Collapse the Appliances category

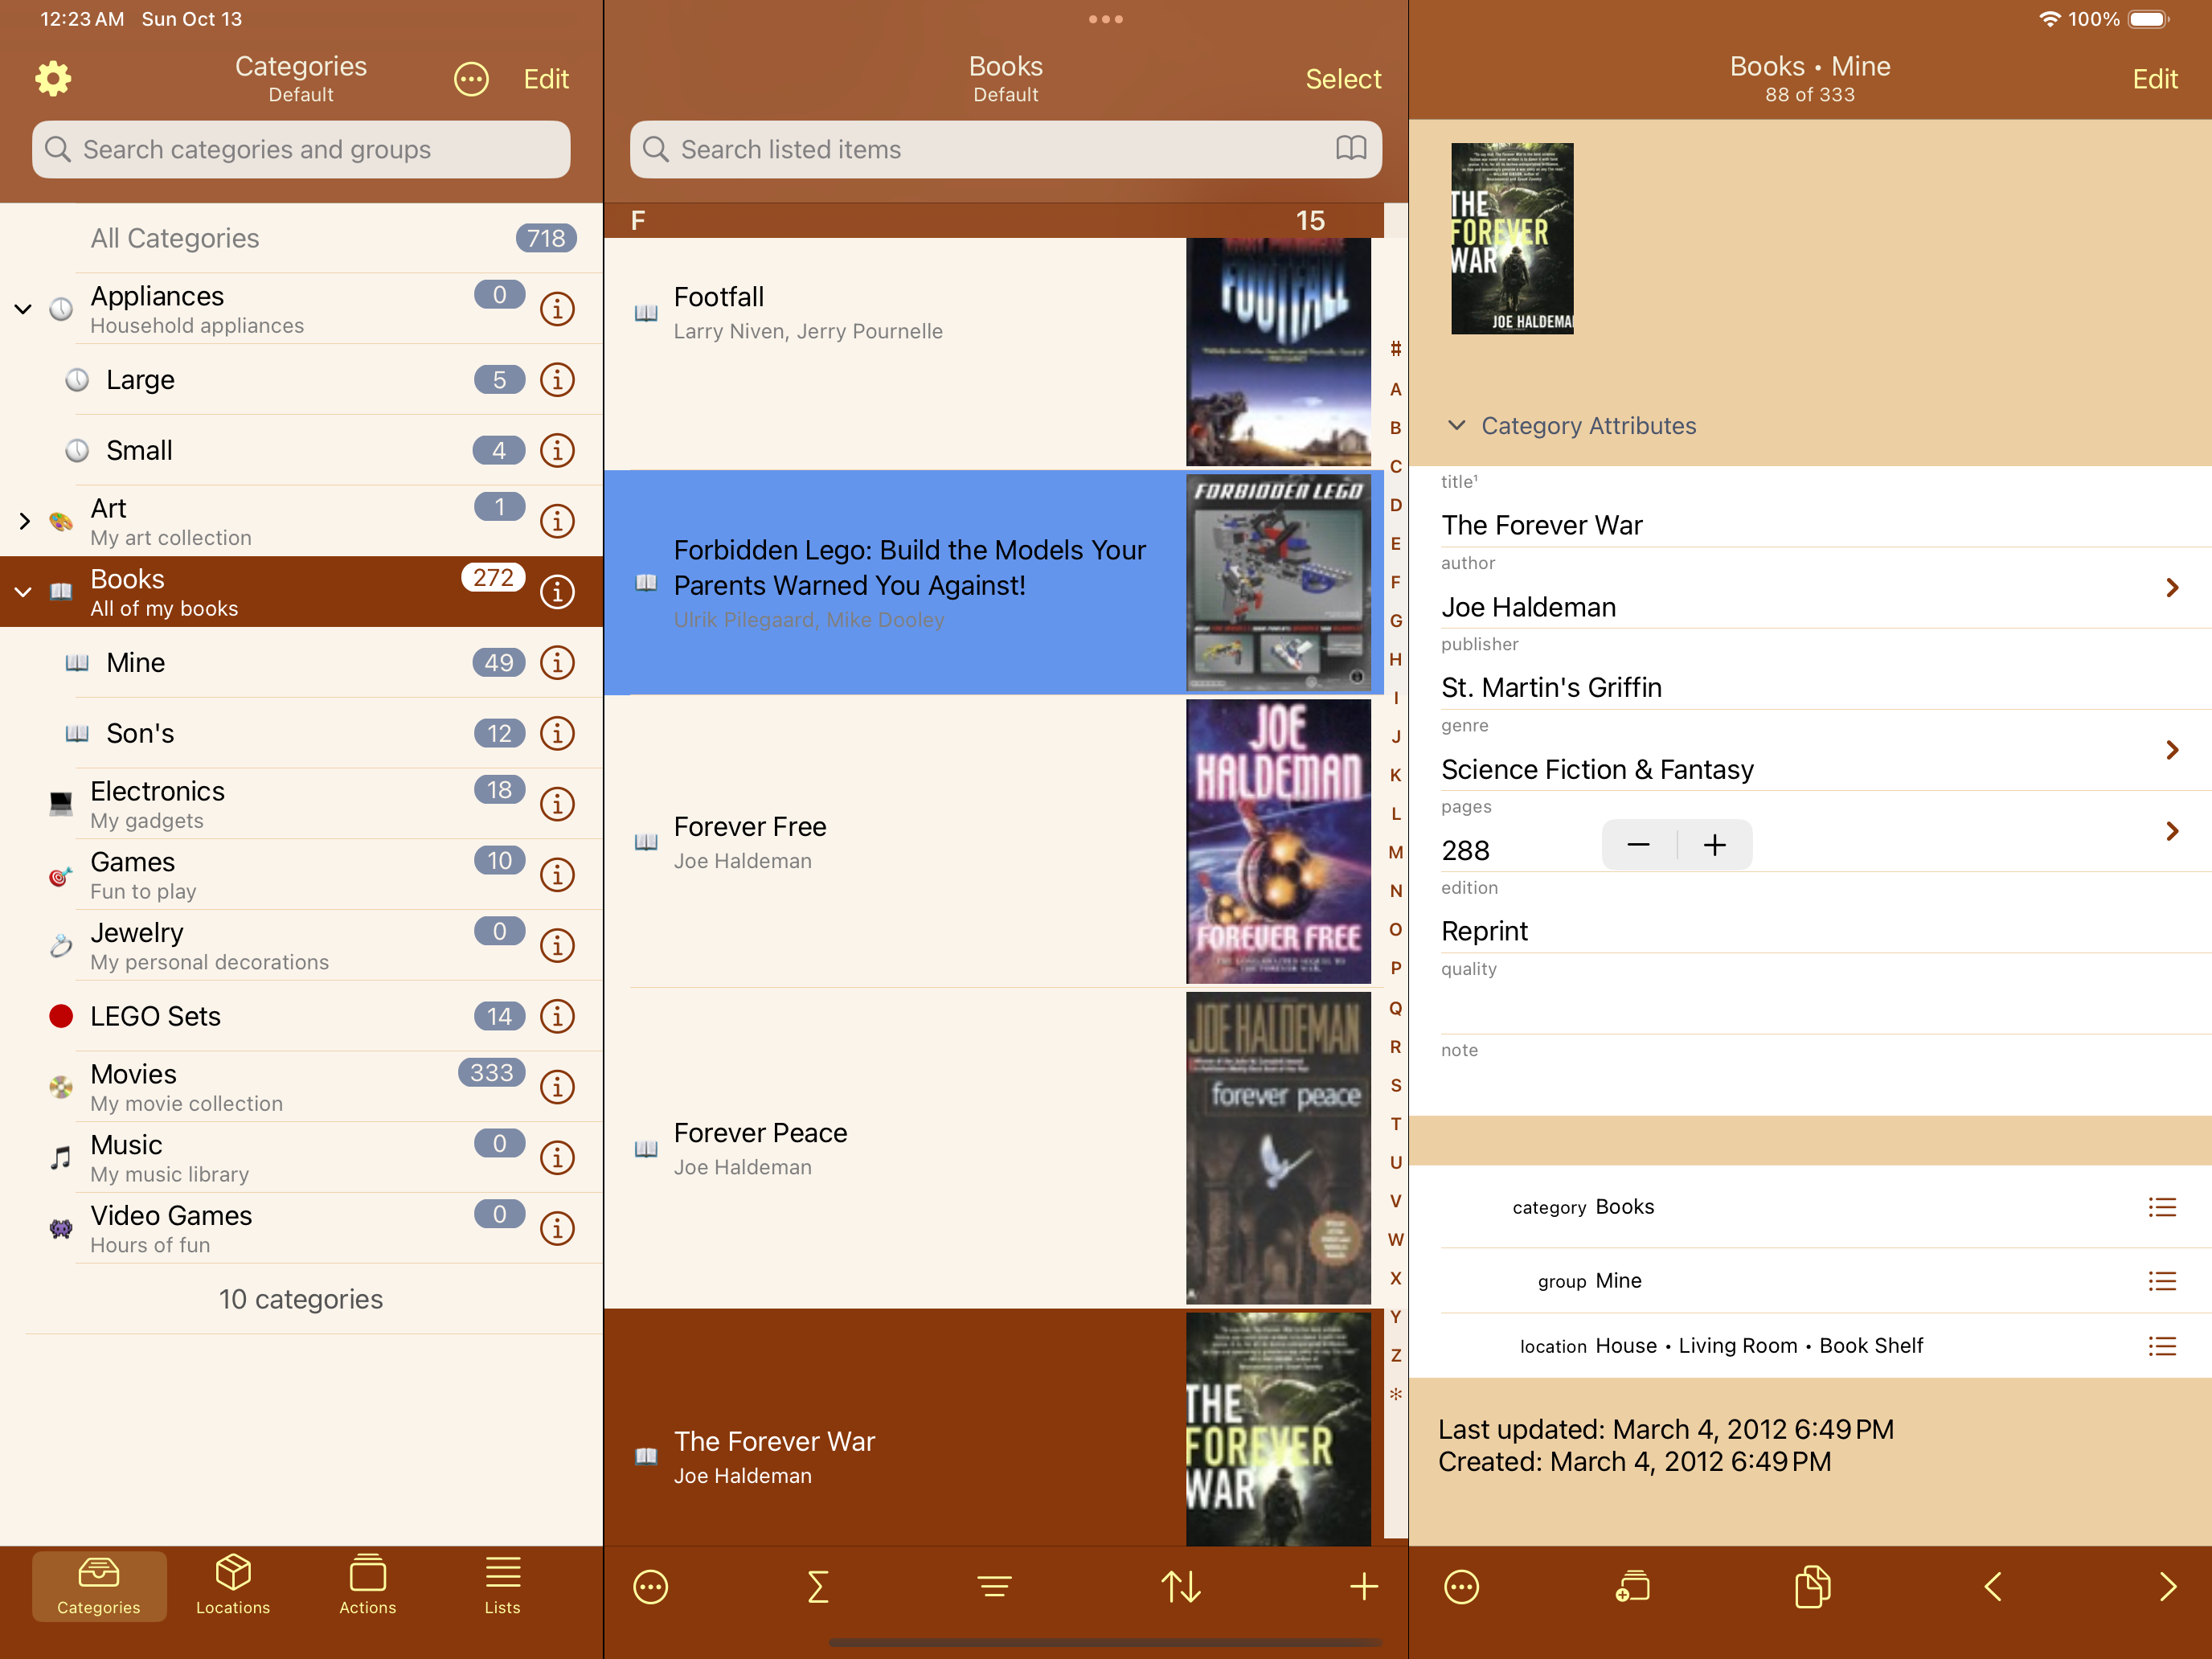click(23, 309)
